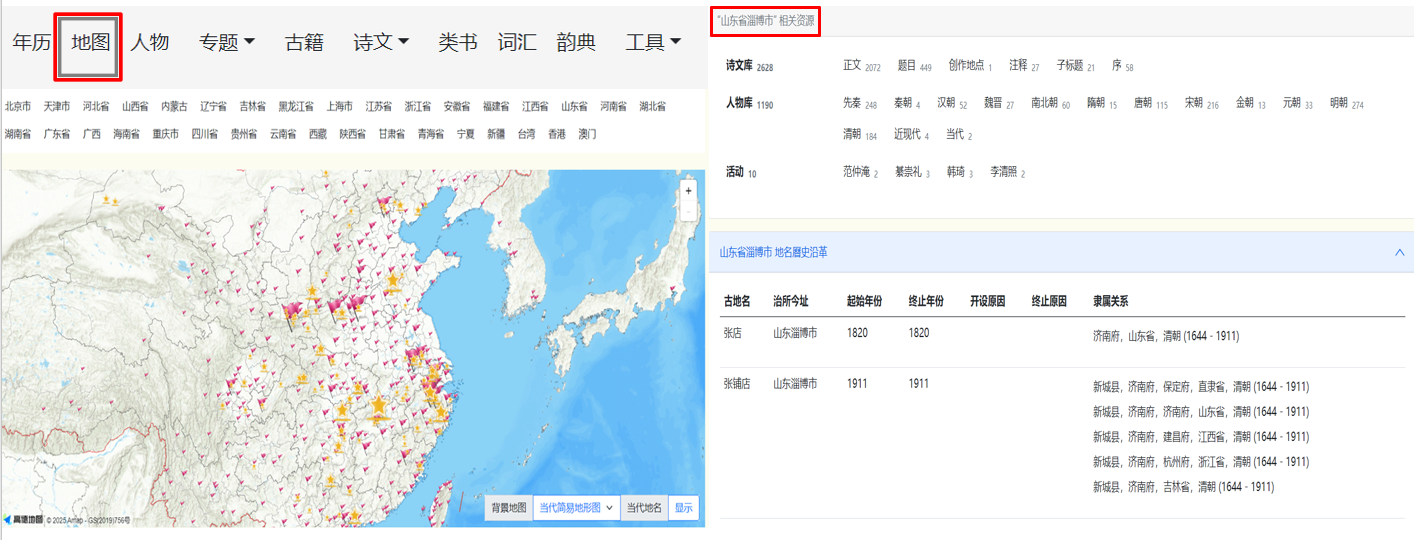Select 韵典 in the top navigation
Image resolution: width=1414 pixels, height=540 pixels.
pos(576,42)
